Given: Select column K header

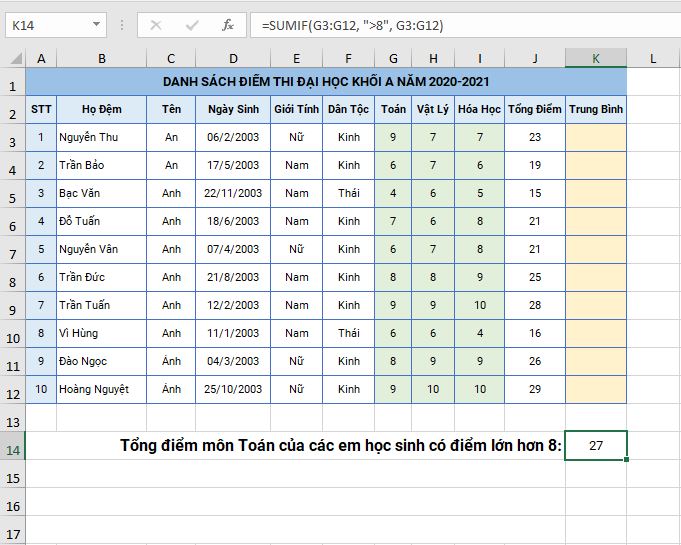Looking at the screenshot, I should click(x=596, y=58).
